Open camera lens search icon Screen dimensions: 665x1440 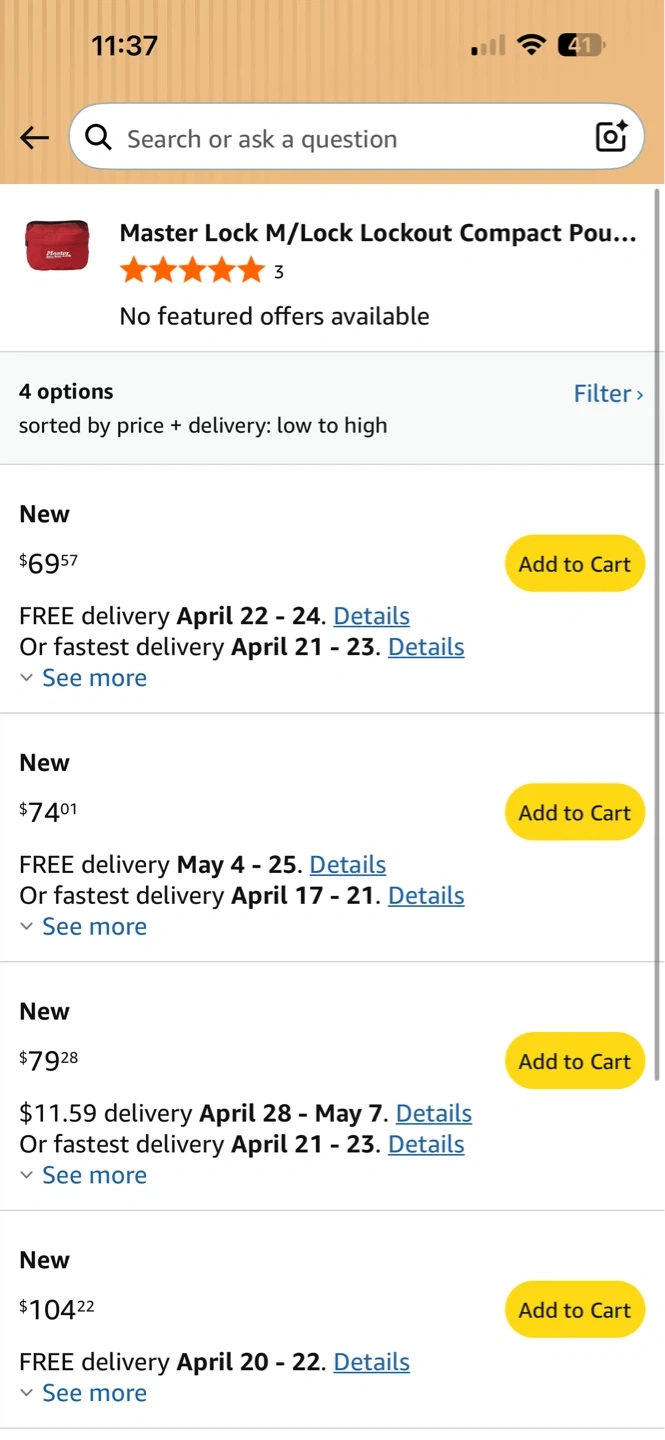tap(611, 137)
